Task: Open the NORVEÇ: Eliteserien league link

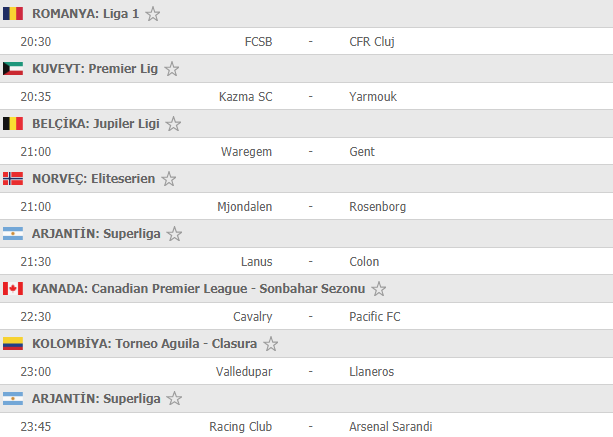Action: click(93, 179)
